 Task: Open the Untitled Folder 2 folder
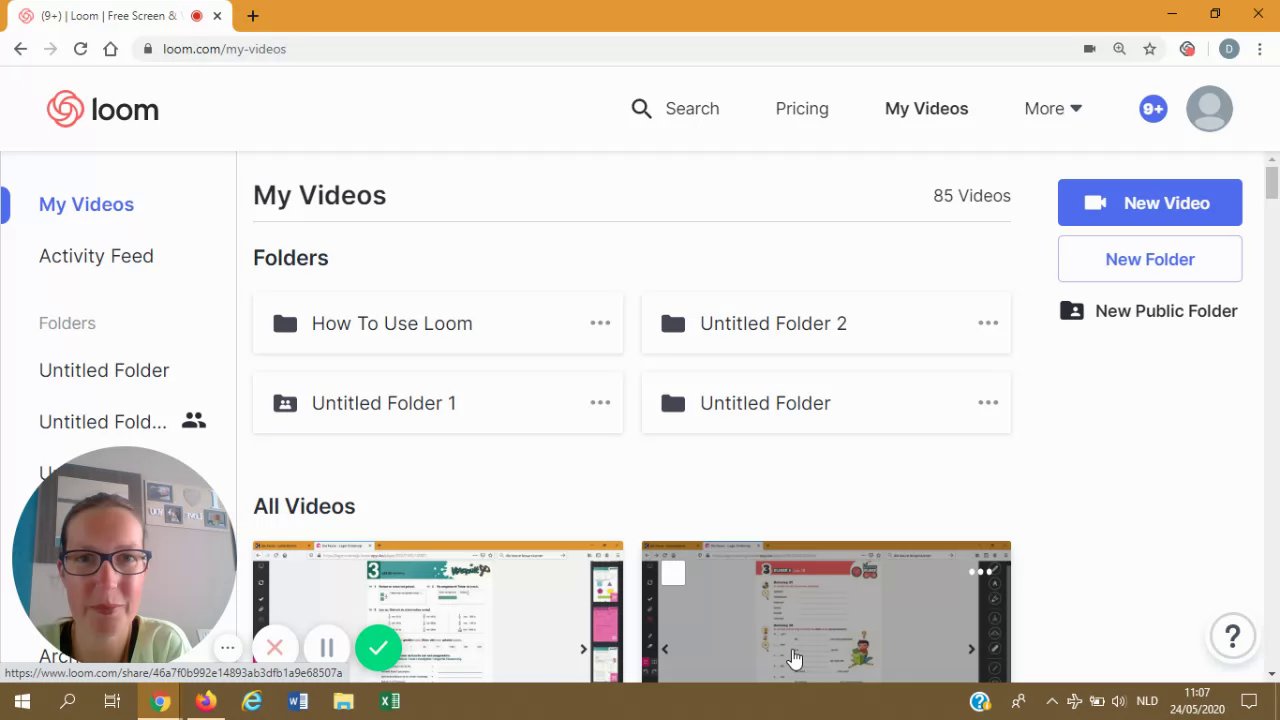(x=826, y=323)
